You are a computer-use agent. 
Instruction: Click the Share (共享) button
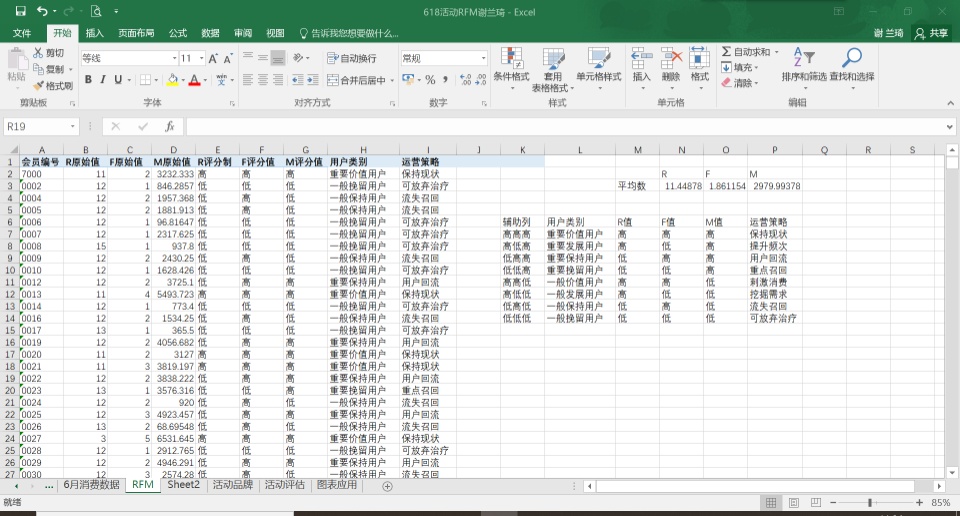pyautogui.click(x=931, y=33)
